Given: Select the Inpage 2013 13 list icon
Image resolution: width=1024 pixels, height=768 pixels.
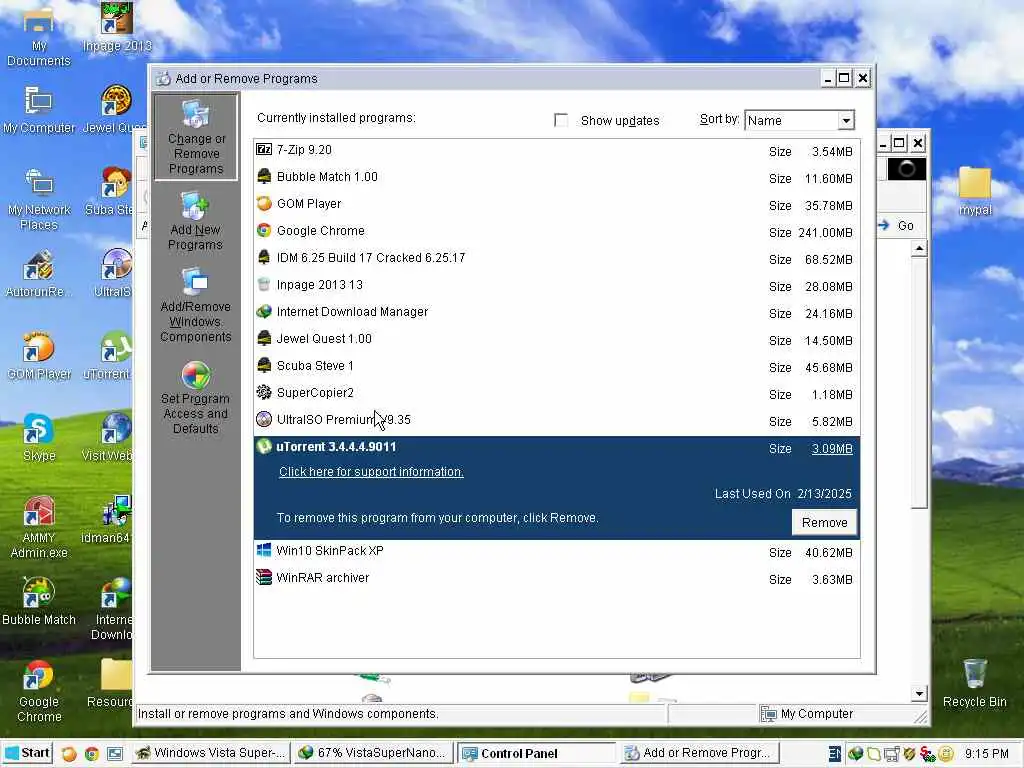Looking at the screenshot, I should pos(264,285).
